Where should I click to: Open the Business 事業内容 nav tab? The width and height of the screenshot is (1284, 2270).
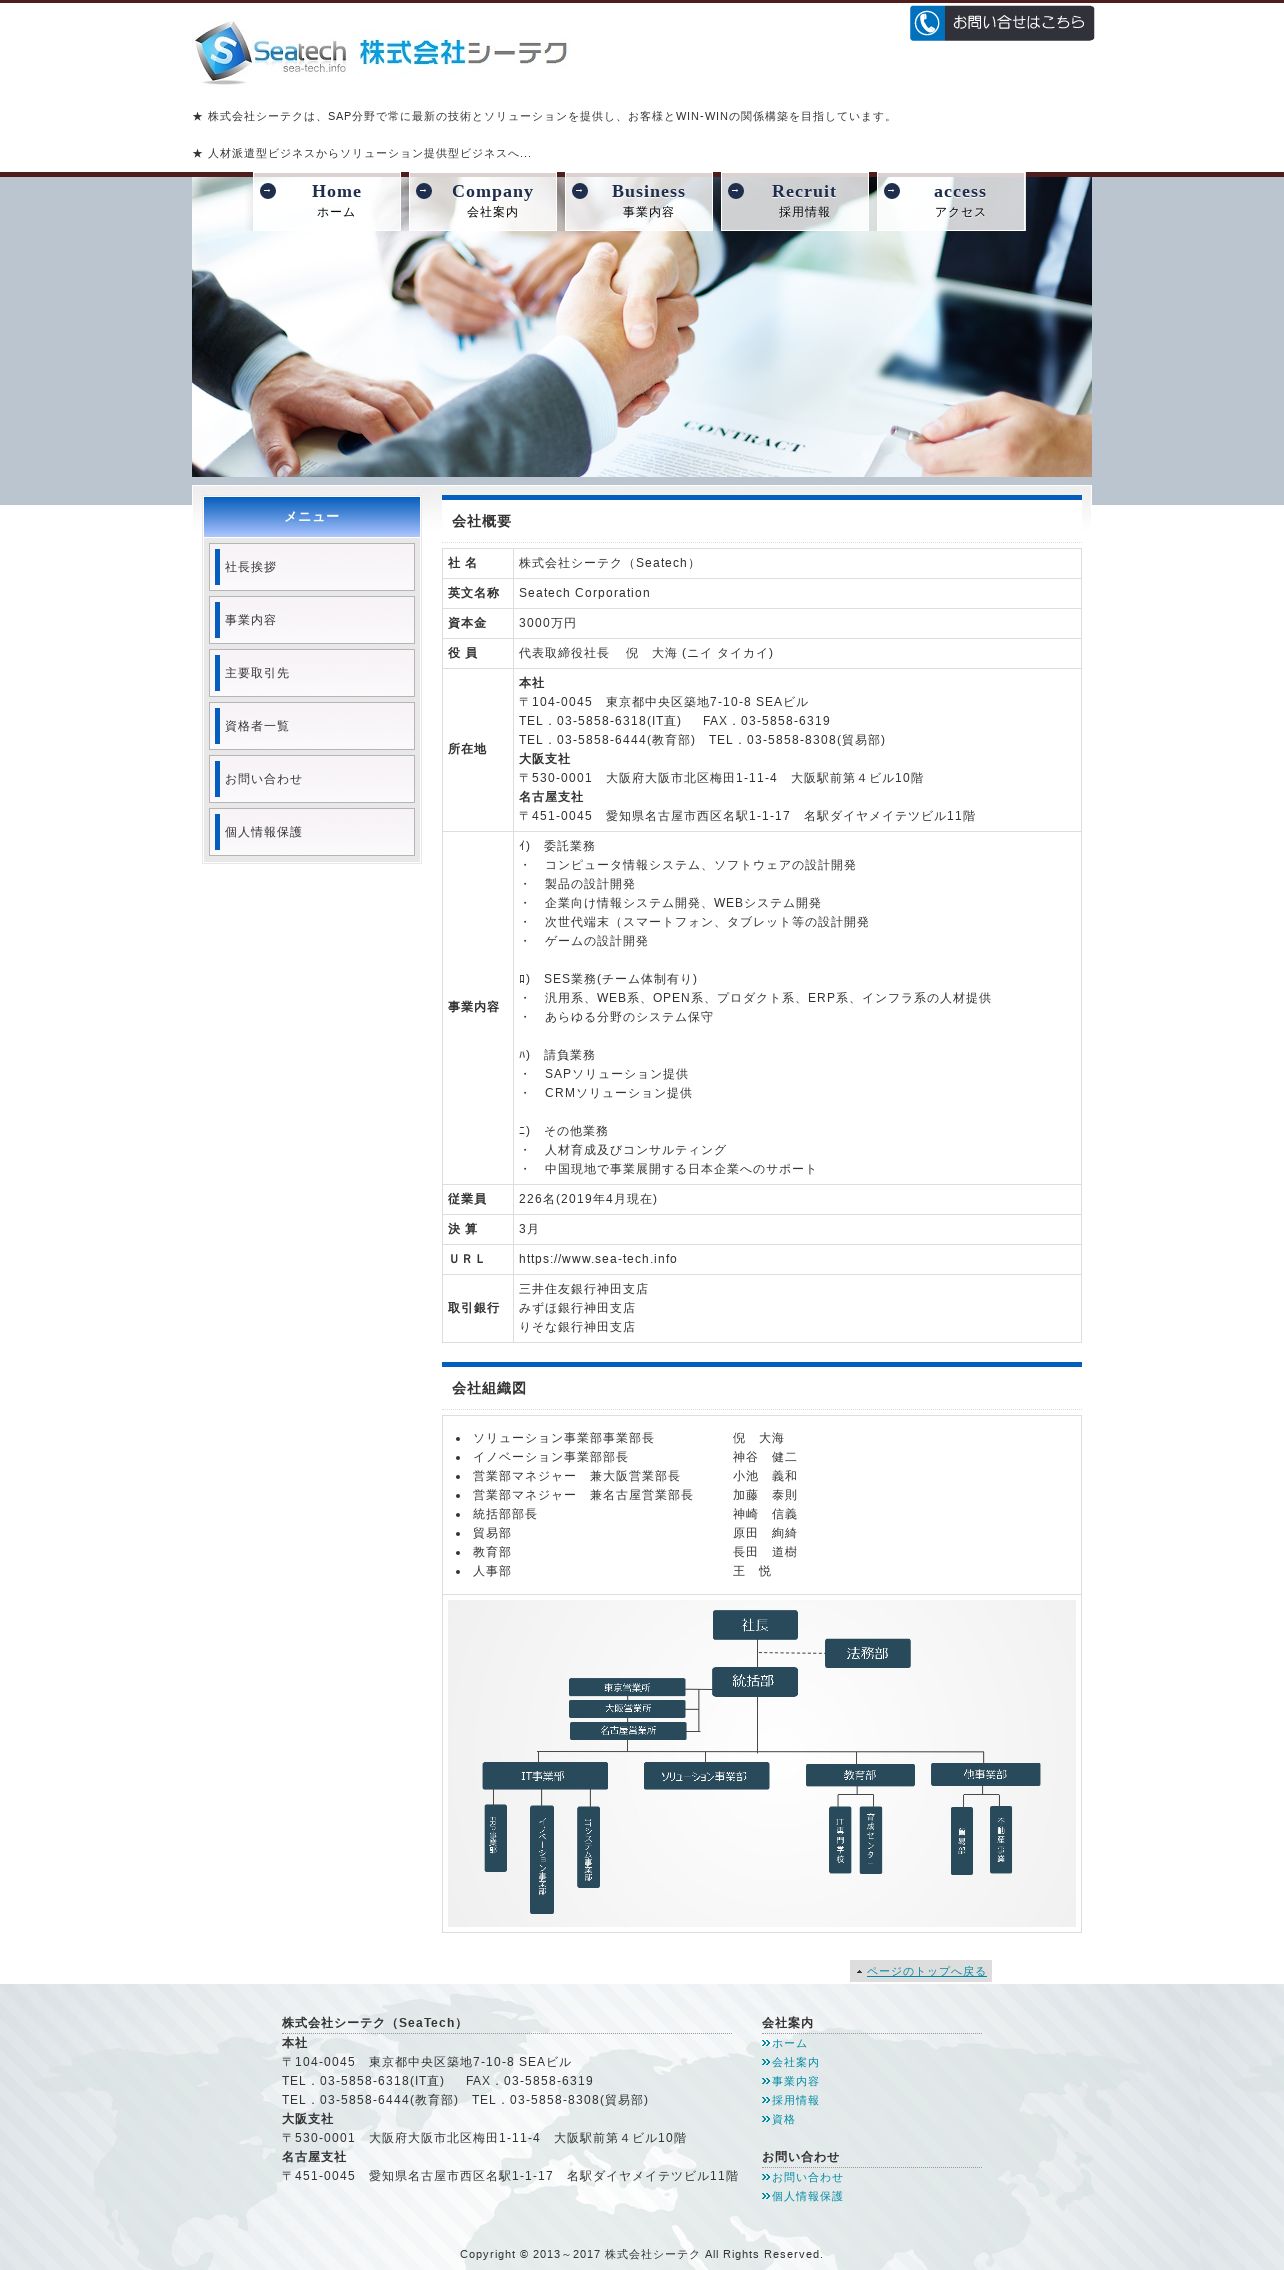639,201
